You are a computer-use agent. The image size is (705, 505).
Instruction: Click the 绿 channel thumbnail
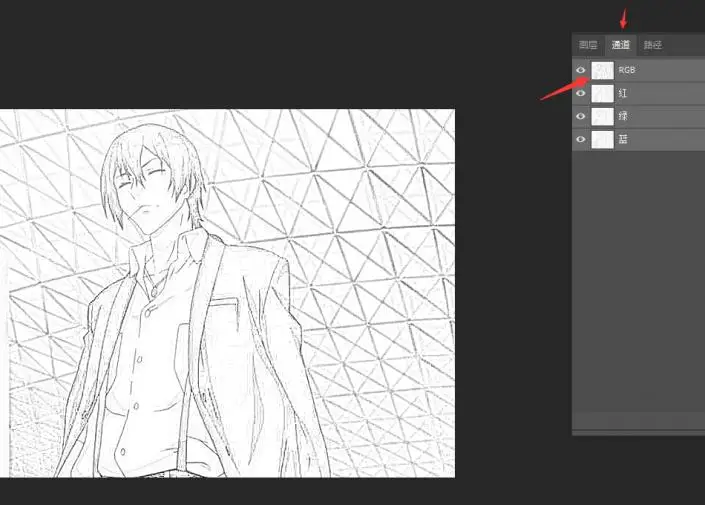coord(602,116)
